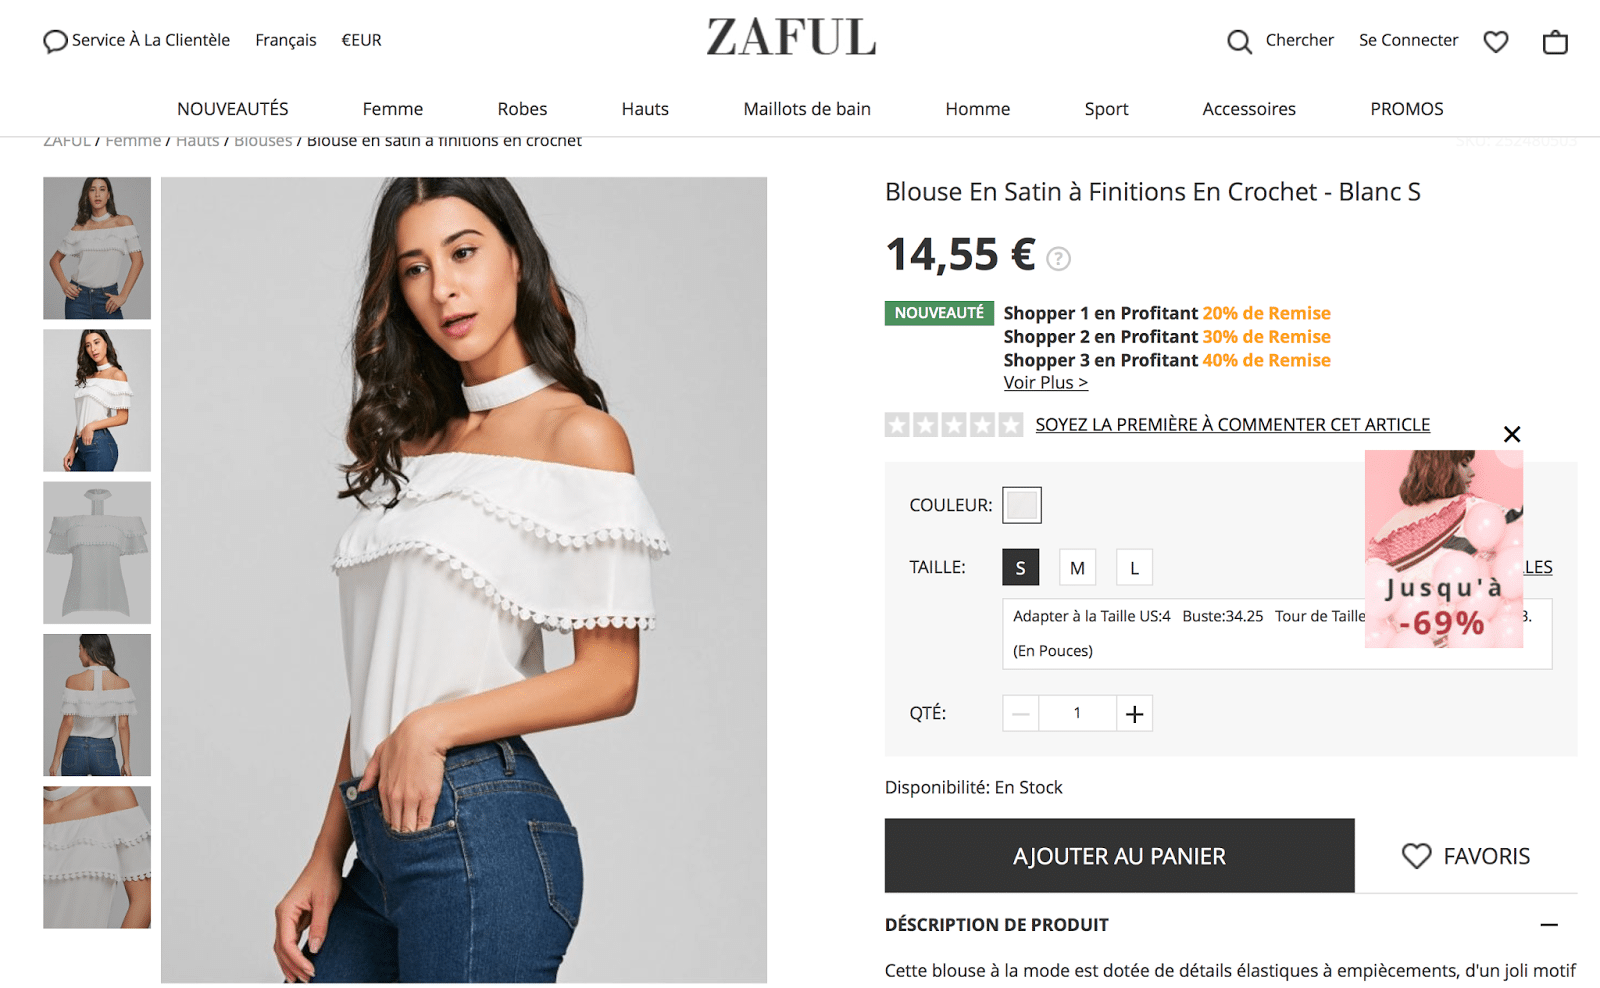Select size M
This screenshot has width=1600, height=988.
1077,567
